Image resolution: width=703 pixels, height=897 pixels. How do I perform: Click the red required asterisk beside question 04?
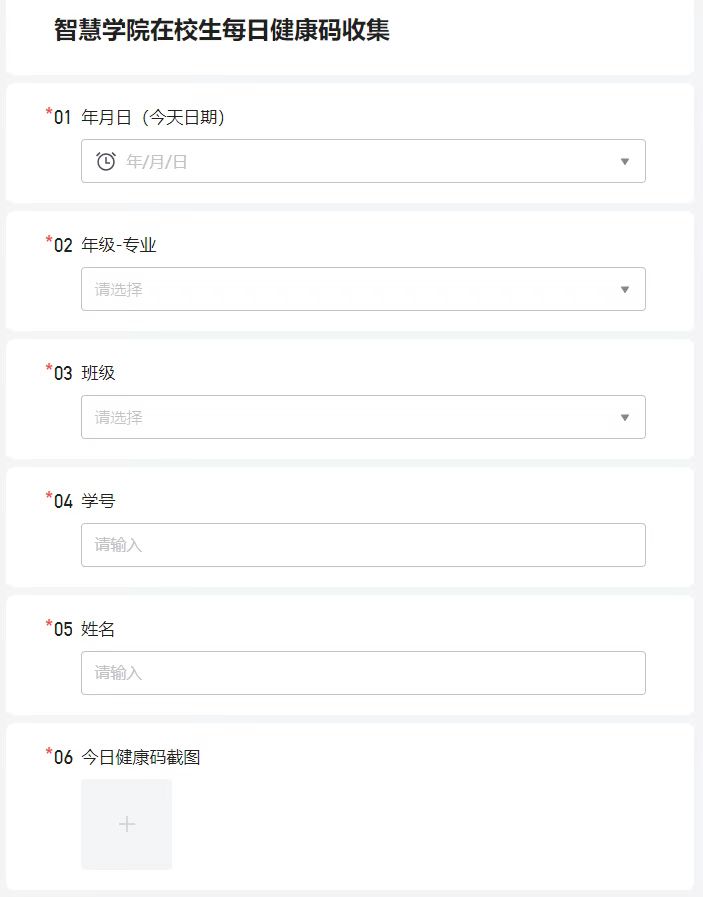(x=49, y=497)
